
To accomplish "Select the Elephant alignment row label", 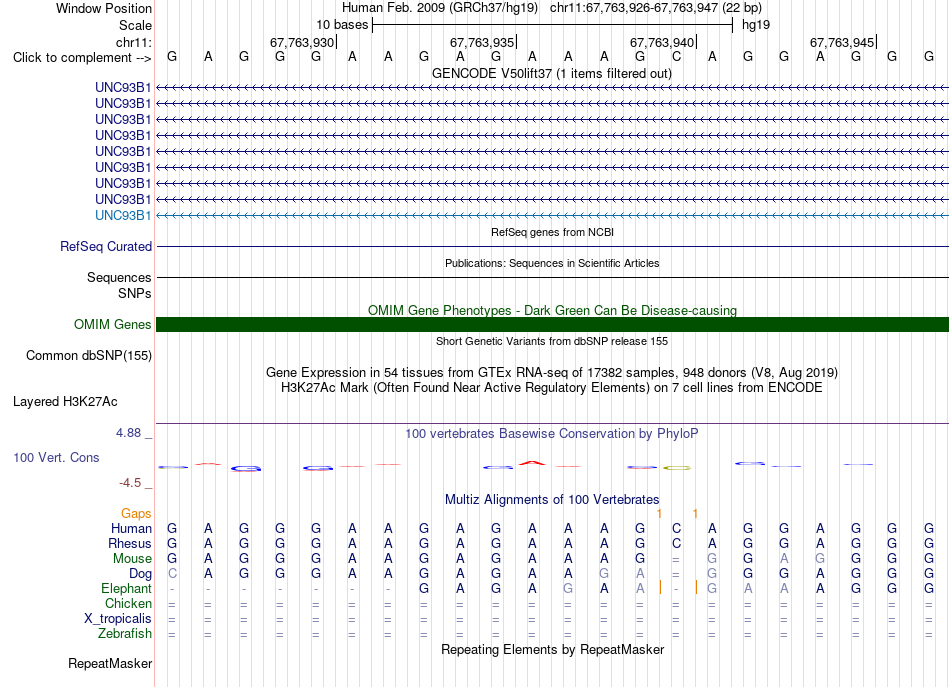I will pos(126,588).
